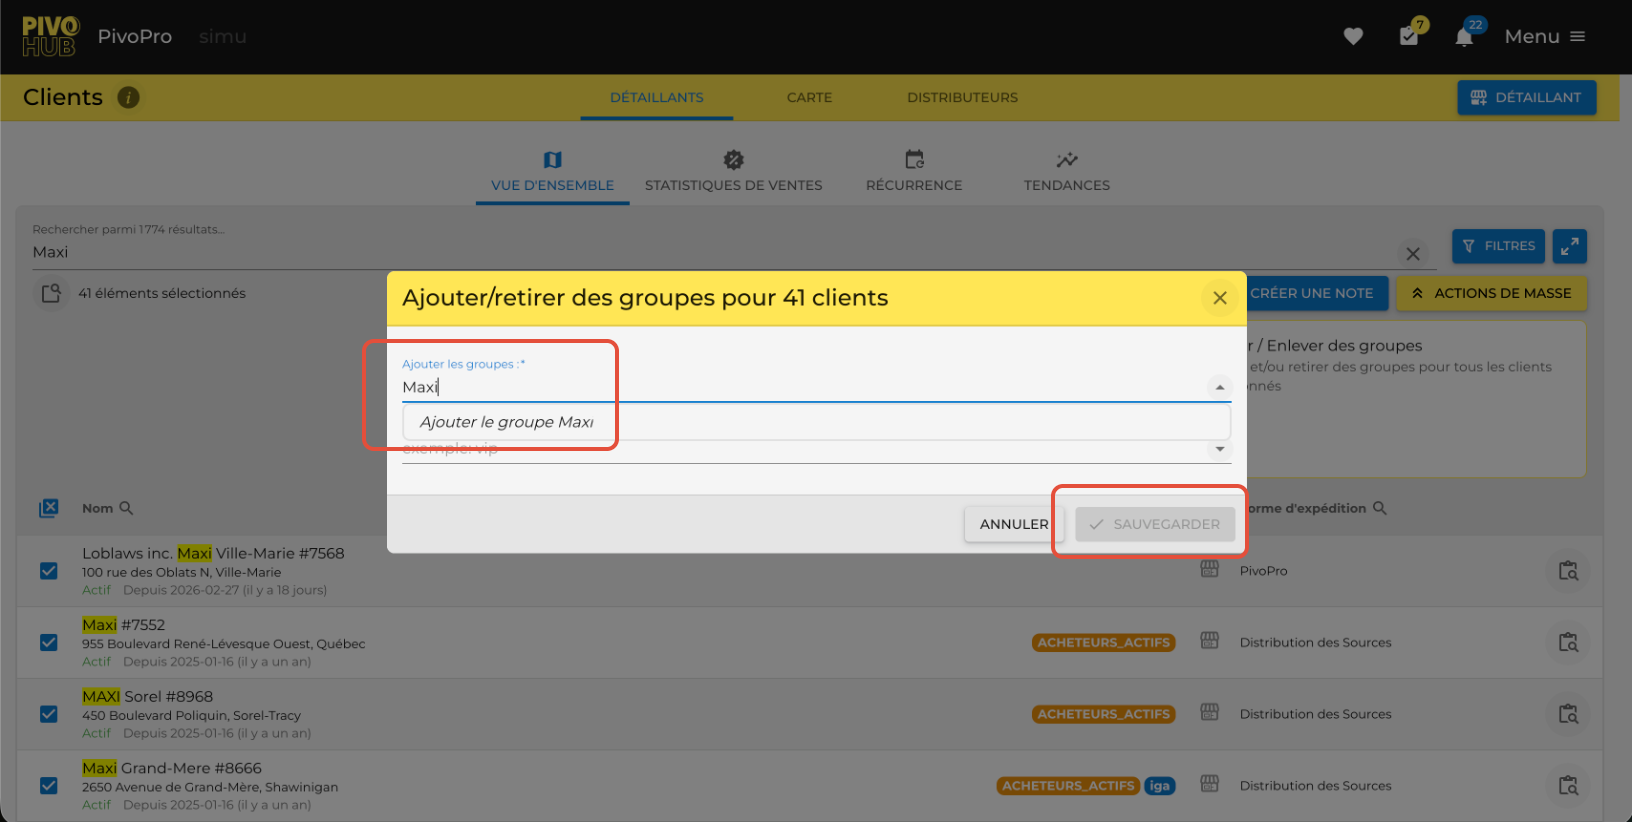Open the favorites heart icon

[1353, 37]
